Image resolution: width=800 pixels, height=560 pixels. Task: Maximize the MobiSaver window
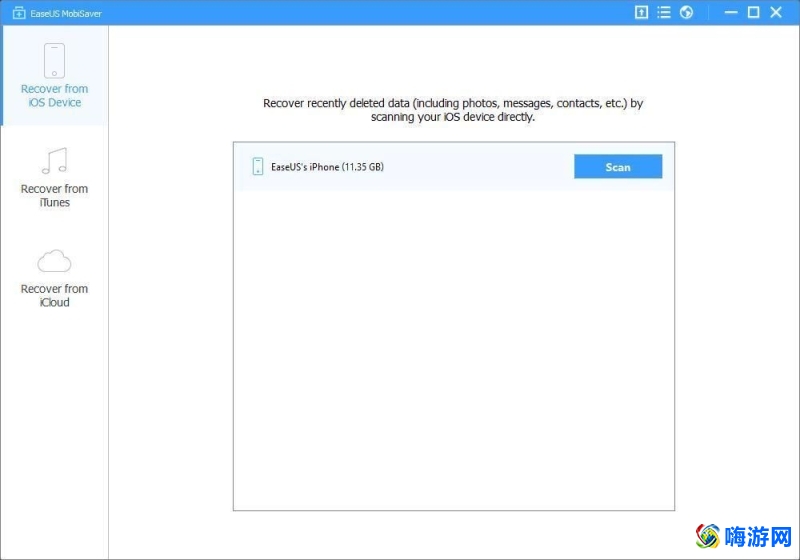754,12
